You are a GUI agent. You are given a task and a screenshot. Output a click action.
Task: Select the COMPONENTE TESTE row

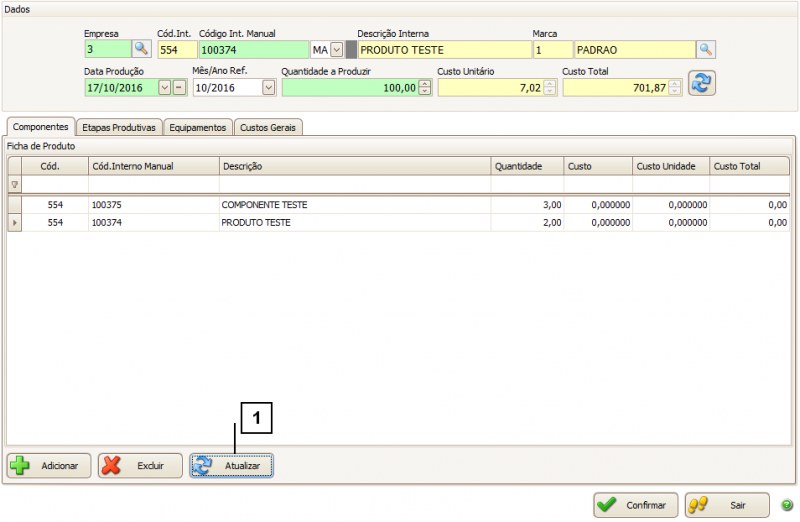[x=265, y=204]
